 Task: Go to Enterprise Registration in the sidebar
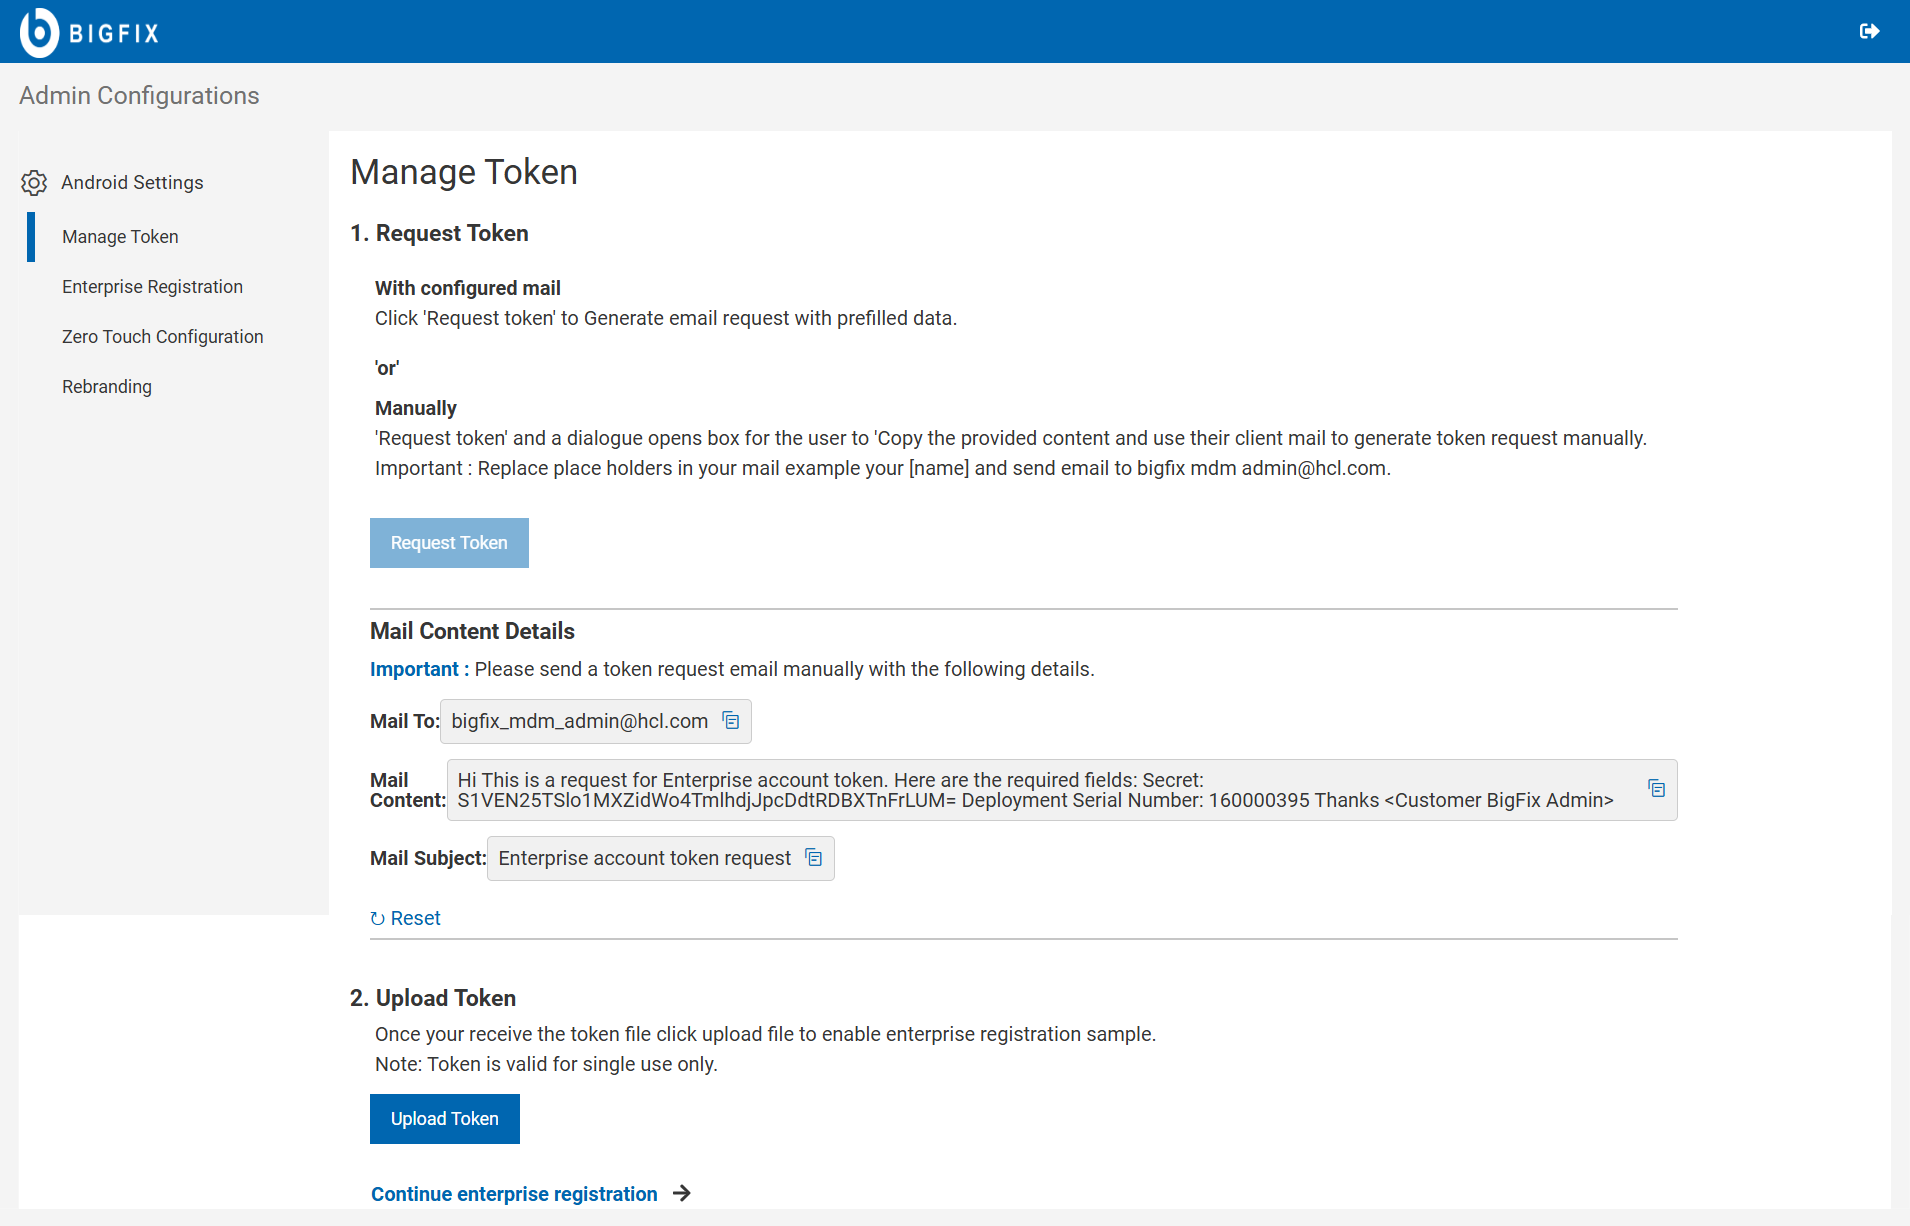pos(152,287)
